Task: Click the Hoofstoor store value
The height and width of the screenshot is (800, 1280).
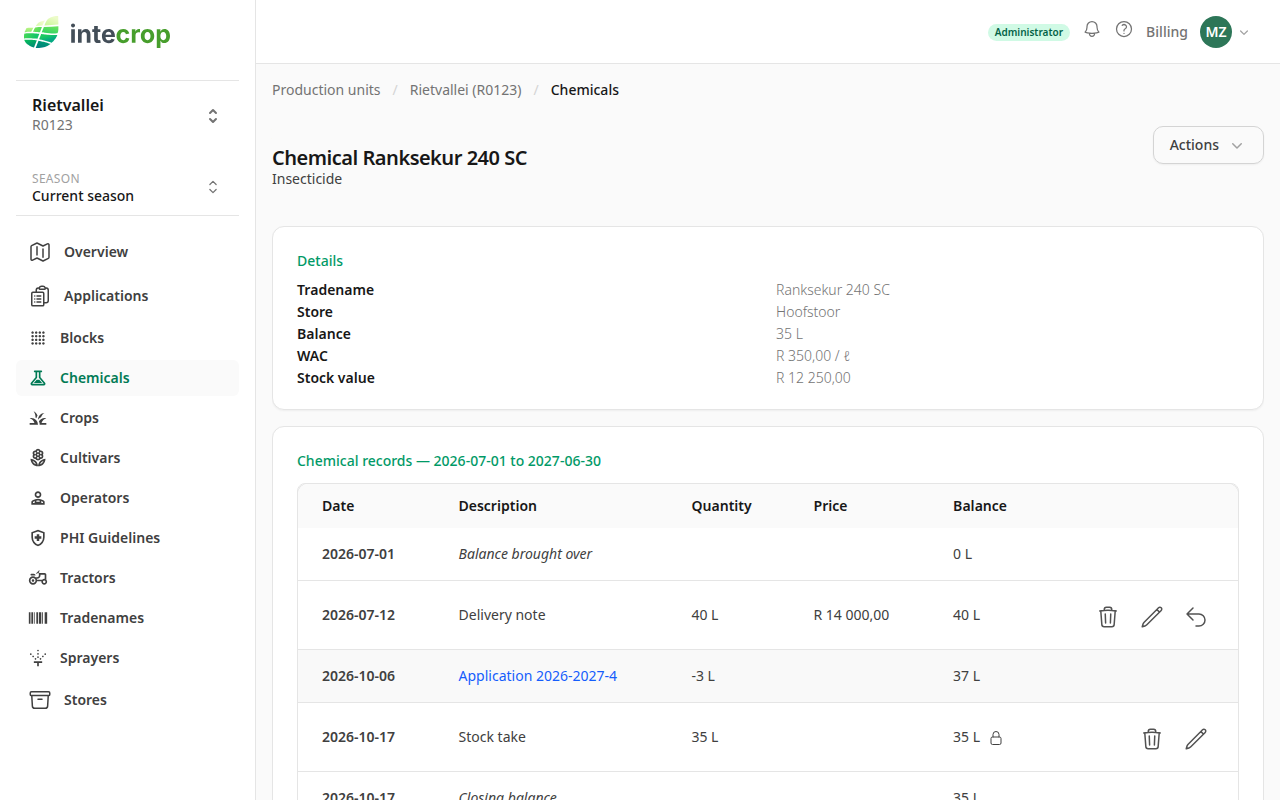Action: (808, 312)
